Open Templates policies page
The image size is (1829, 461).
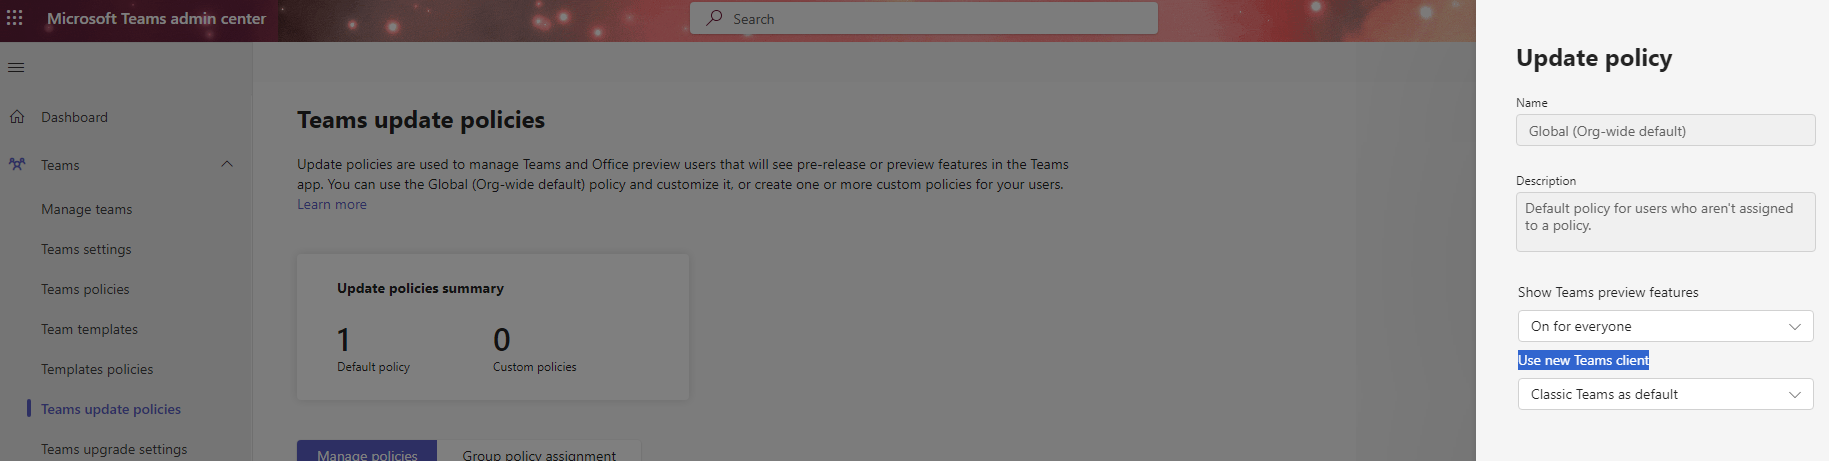(x=97, y=369)
